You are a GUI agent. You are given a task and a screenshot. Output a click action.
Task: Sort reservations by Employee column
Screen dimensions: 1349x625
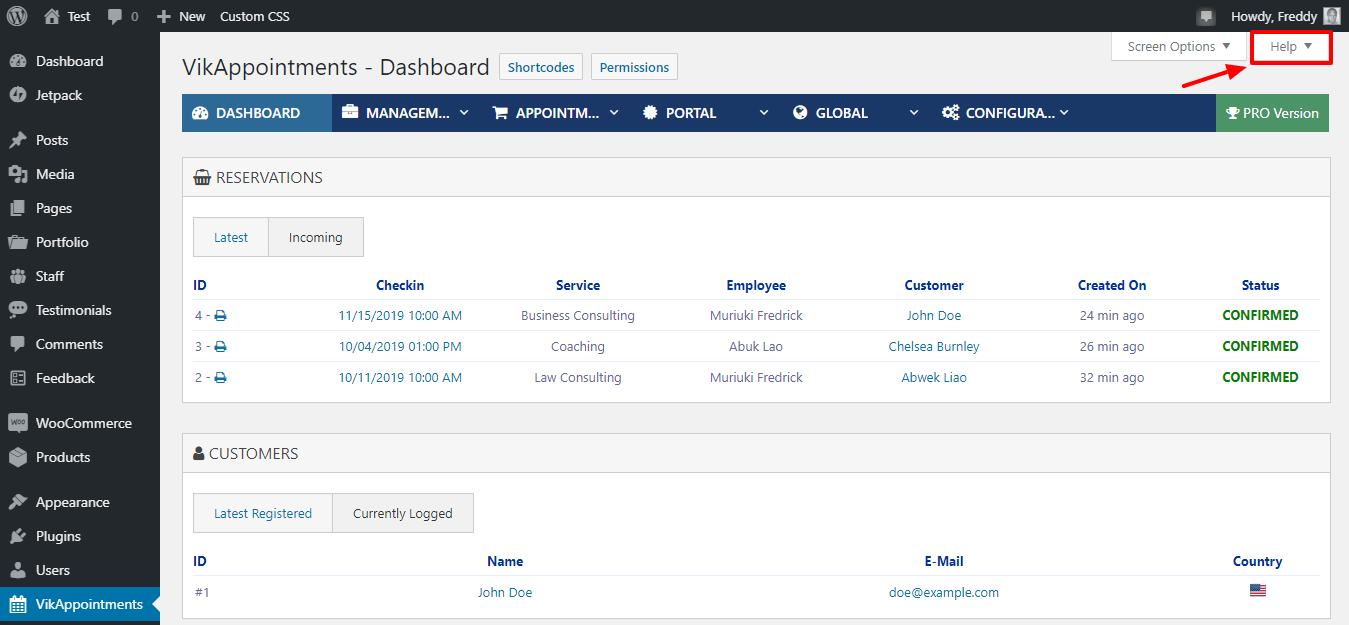pyautogui.click(x=756, y=285)
